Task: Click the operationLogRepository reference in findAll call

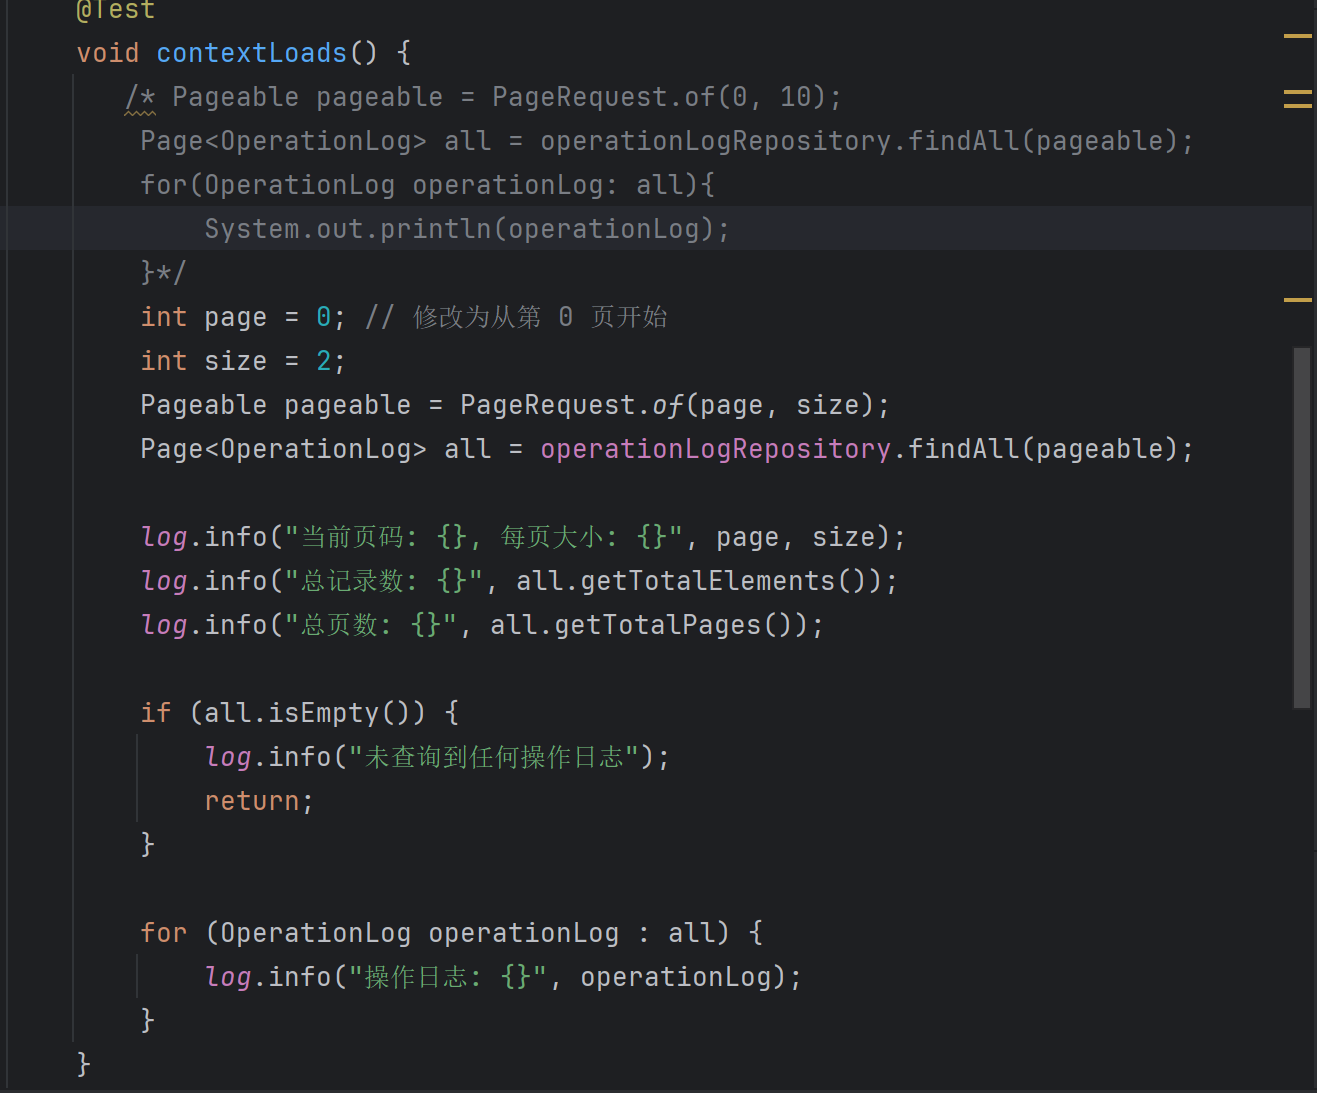Action: tap(715, 448)
